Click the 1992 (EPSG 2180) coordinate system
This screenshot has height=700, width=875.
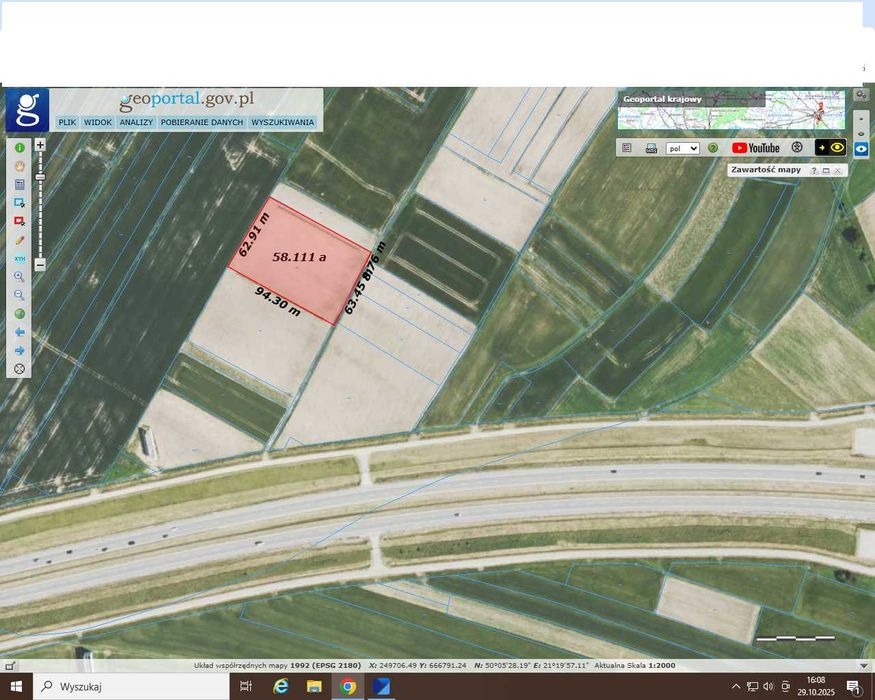[325, 665]
